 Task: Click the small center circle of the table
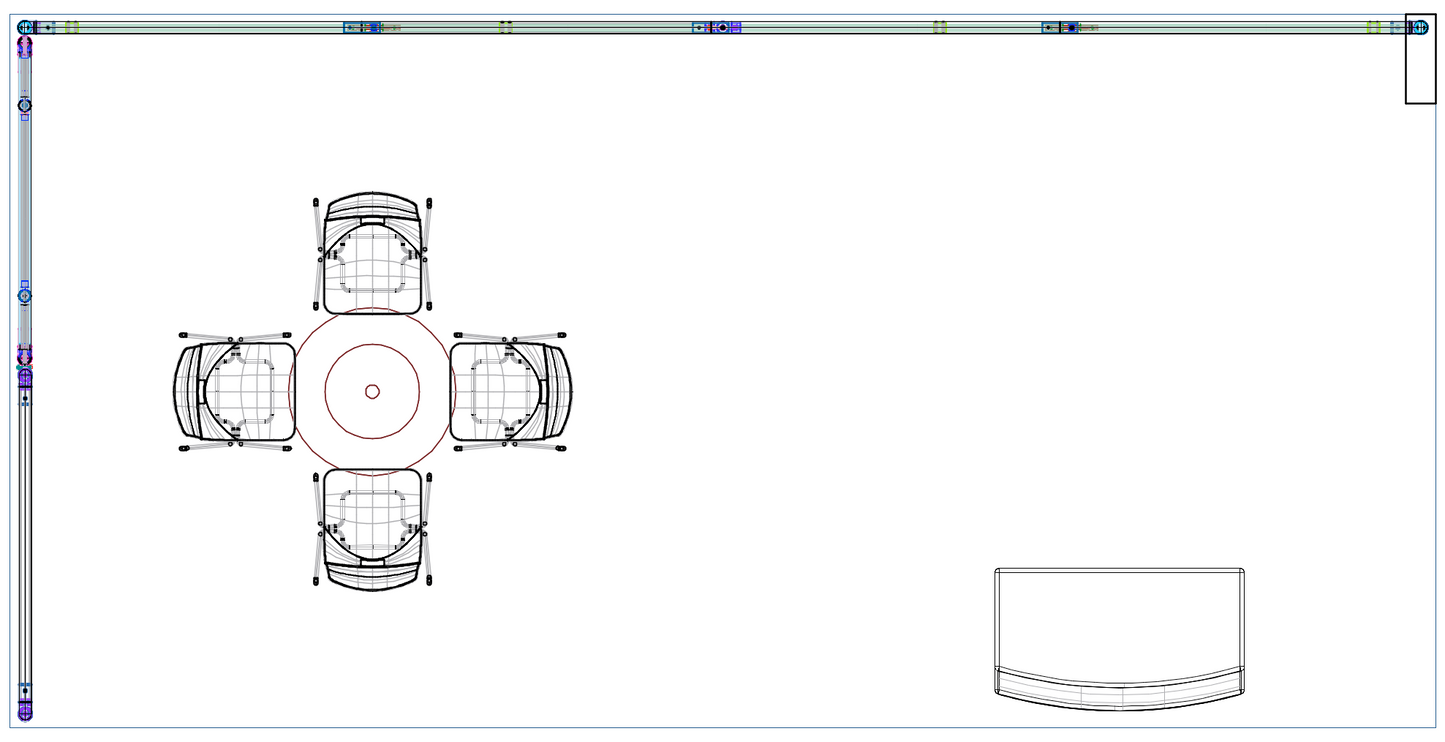(x=372, y=391)
